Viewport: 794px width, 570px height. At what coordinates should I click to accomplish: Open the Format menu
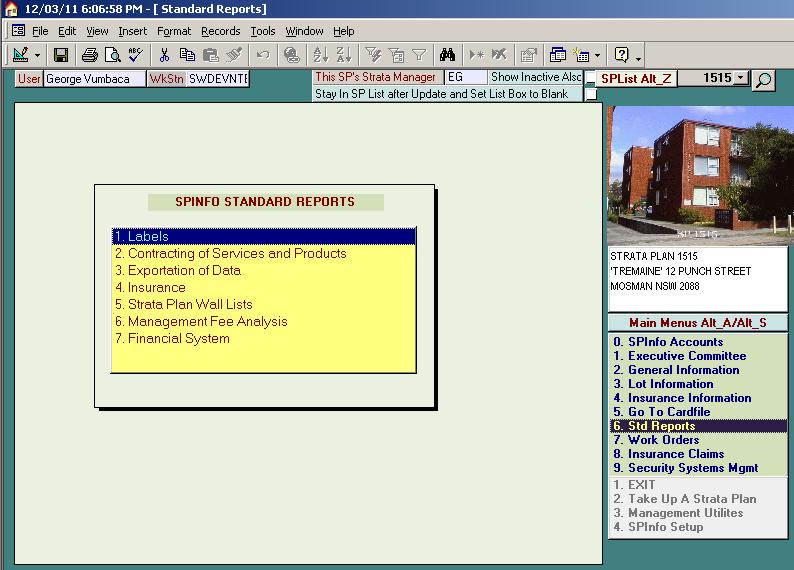174,31
